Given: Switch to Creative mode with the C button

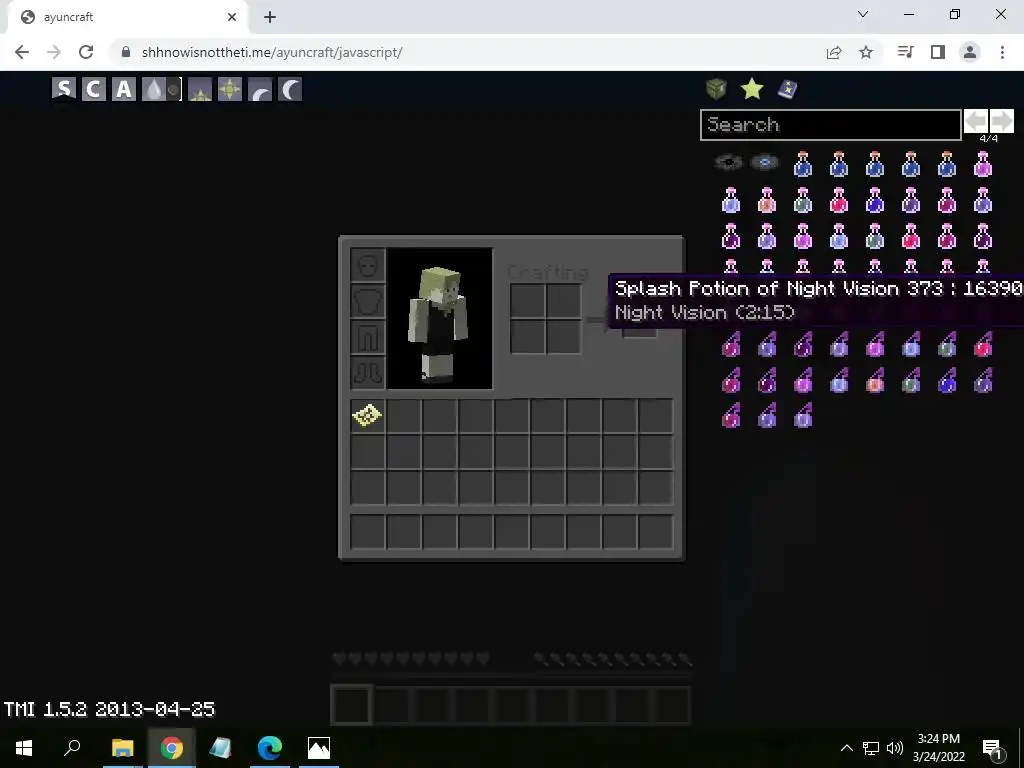Looking at the screenshot, I should (93, 89).
